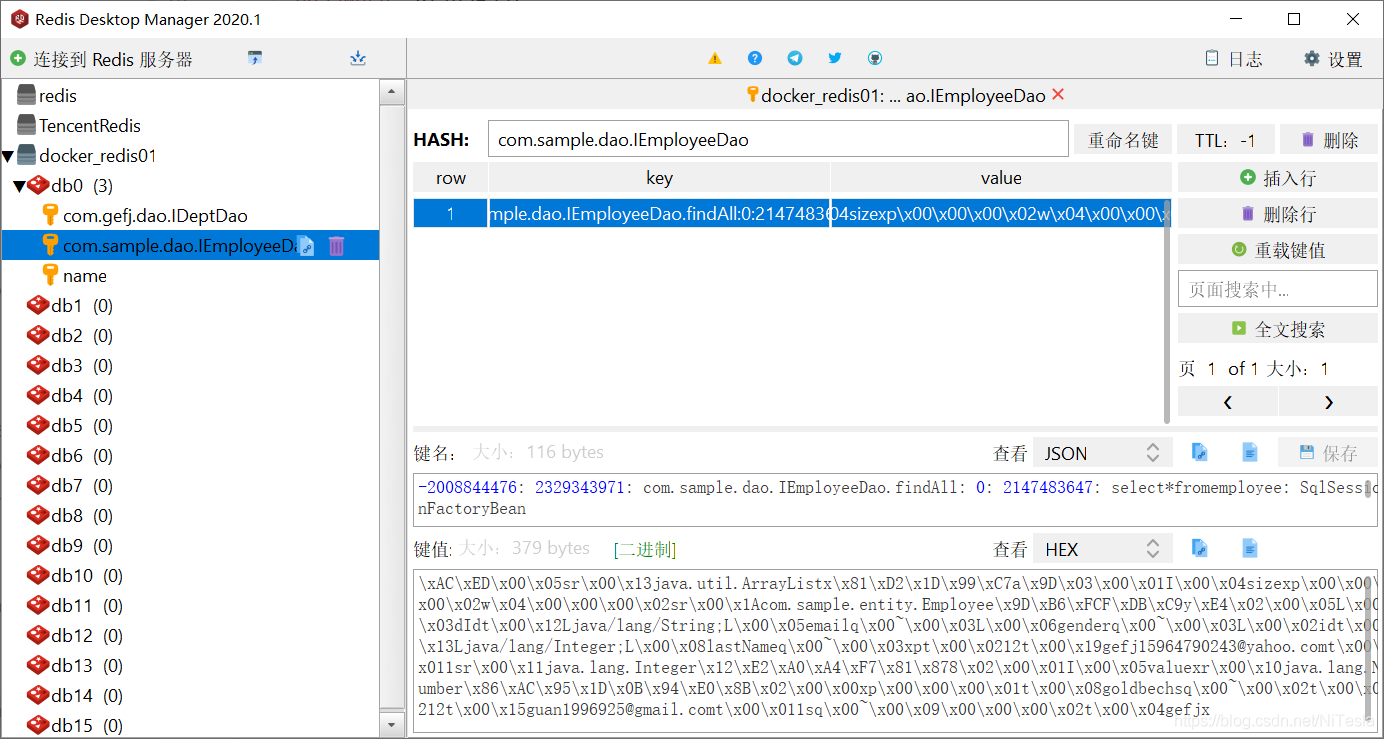This screenshot has width=1384, height=739.
Task: Open the Telegram icon link
Action: coord(795,59)
